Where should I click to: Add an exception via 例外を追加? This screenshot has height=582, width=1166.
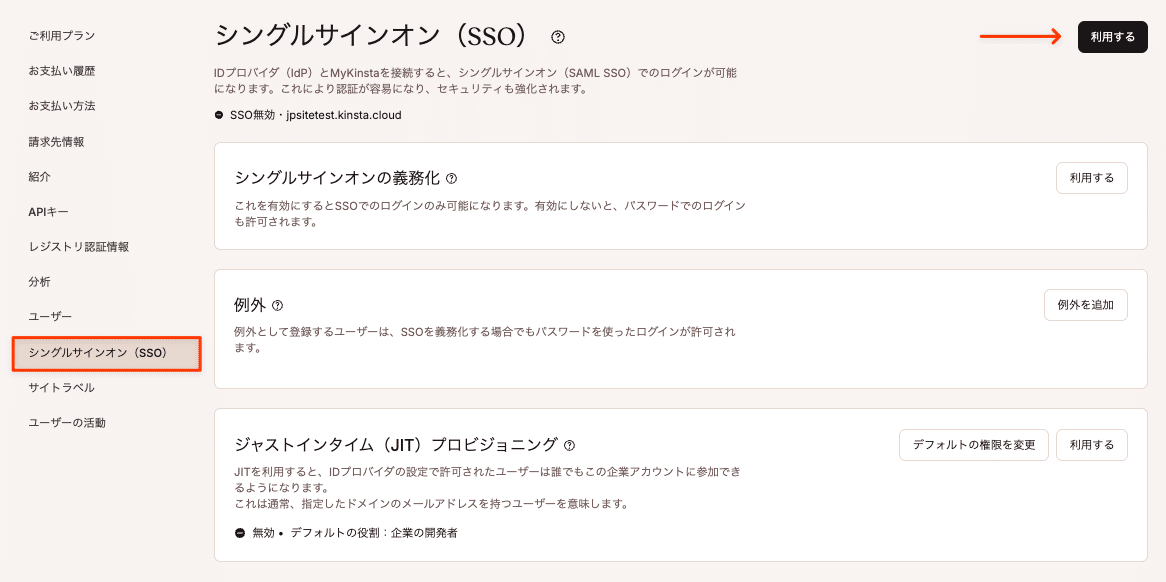pyautogui.click(x=1085, y=305)
